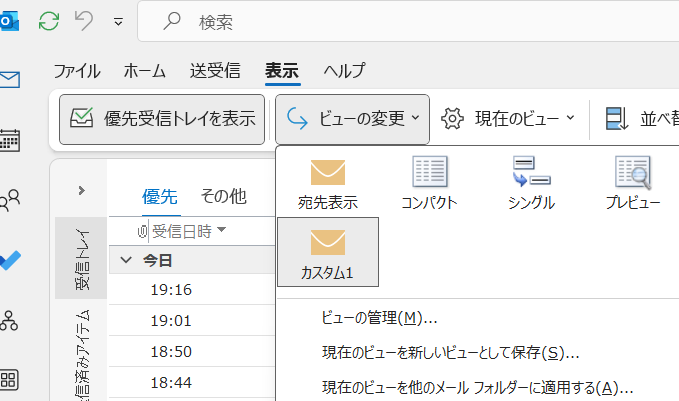Open the ファイル menu tab
This screenshot has height=401, width=679.
tap(76, 71)
